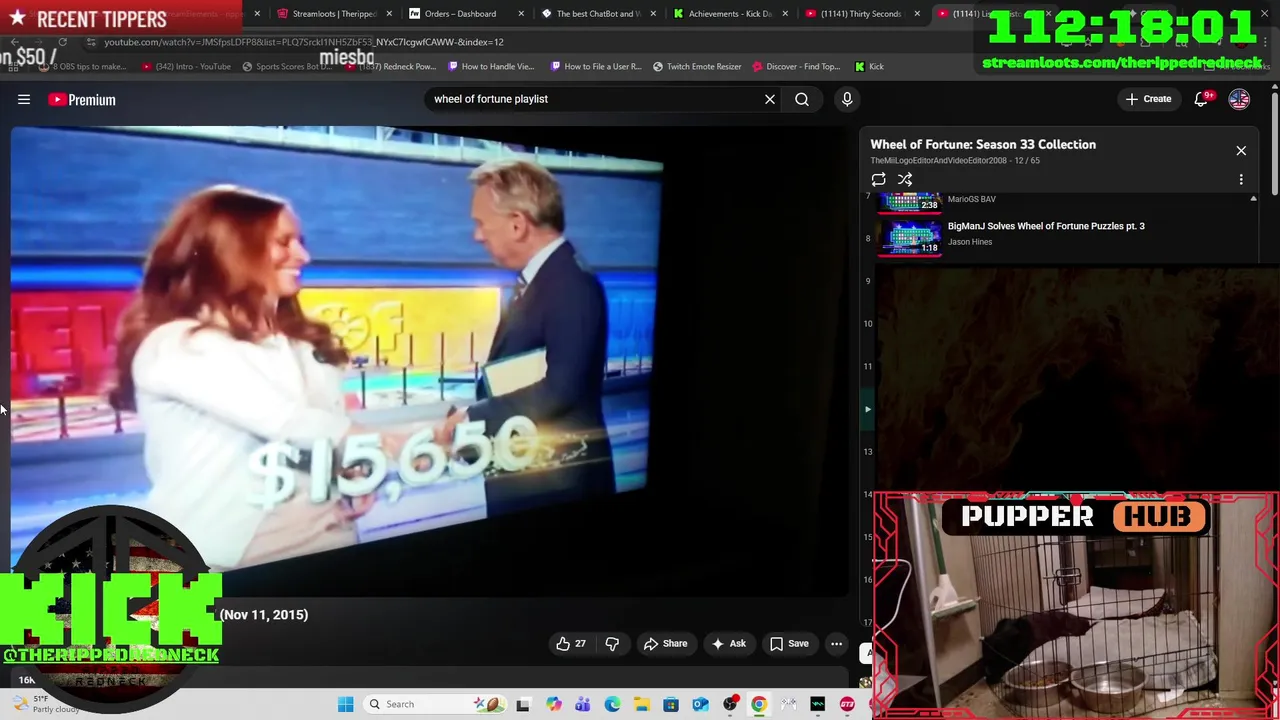The image size is (1280, 720).
Task: Click the video showing $15,650
Action: pos(430,360)
